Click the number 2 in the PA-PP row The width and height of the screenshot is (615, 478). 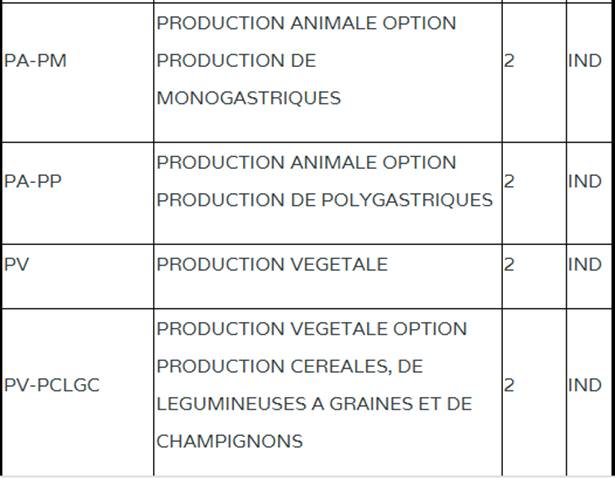pyautogui.click(x=510, y=182)
